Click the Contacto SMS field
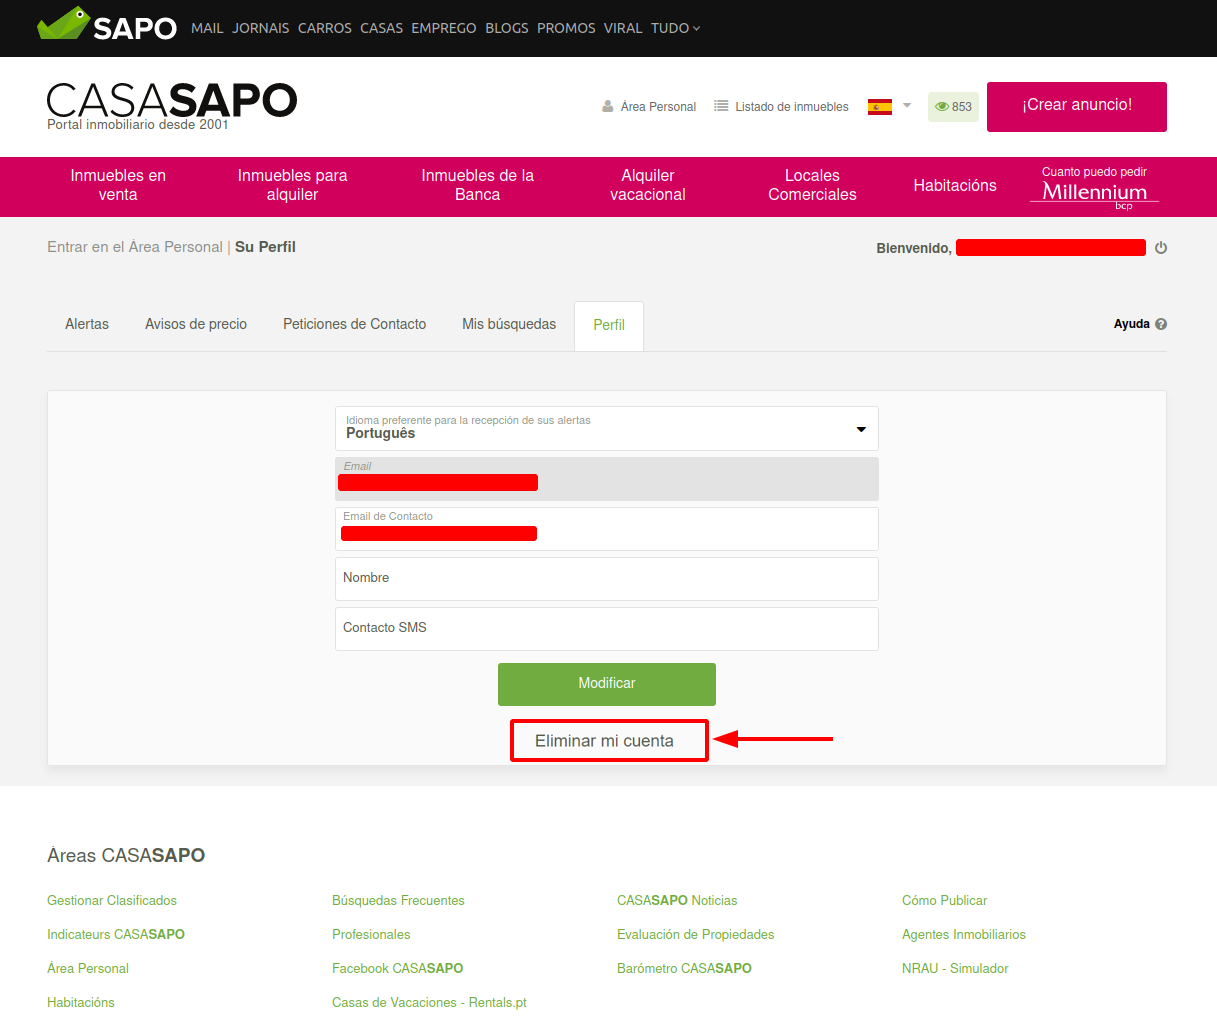The height and width of the screenshot is (1032, 1217). coord(606,629)
